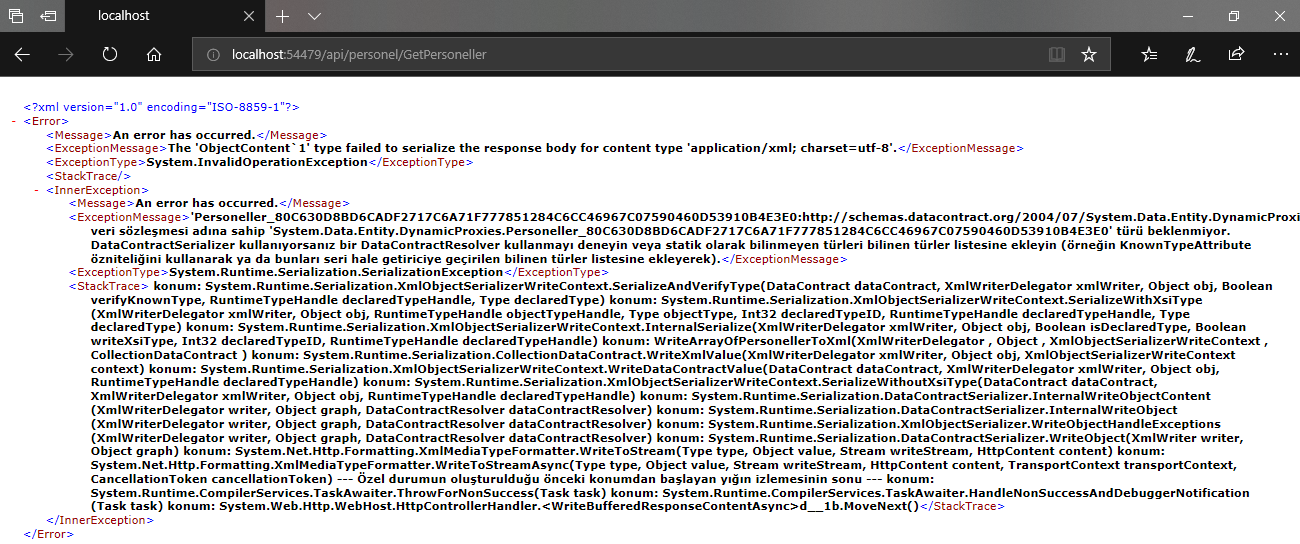Add page to favorites with star
1300x544 pixels.
(x=1089, y=54)
